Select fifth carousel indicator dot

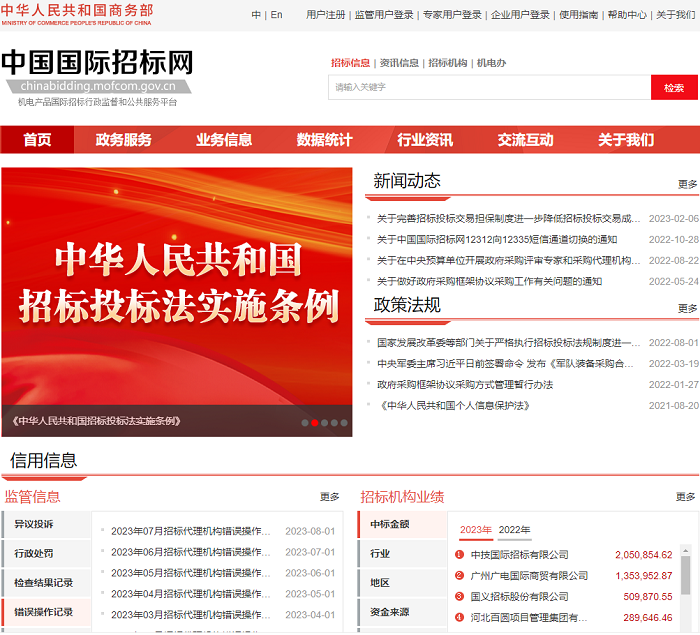(344, 423)
